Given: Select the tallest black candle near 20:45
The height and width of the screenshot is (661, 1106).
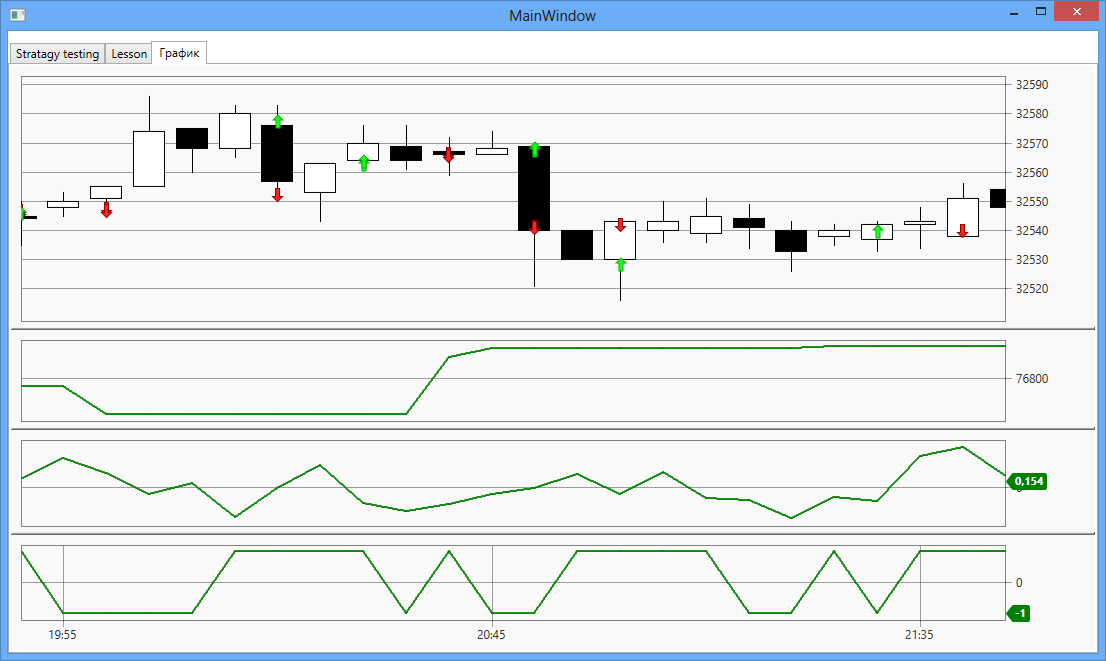Looking at the screenshot, I should click(534, 190).
